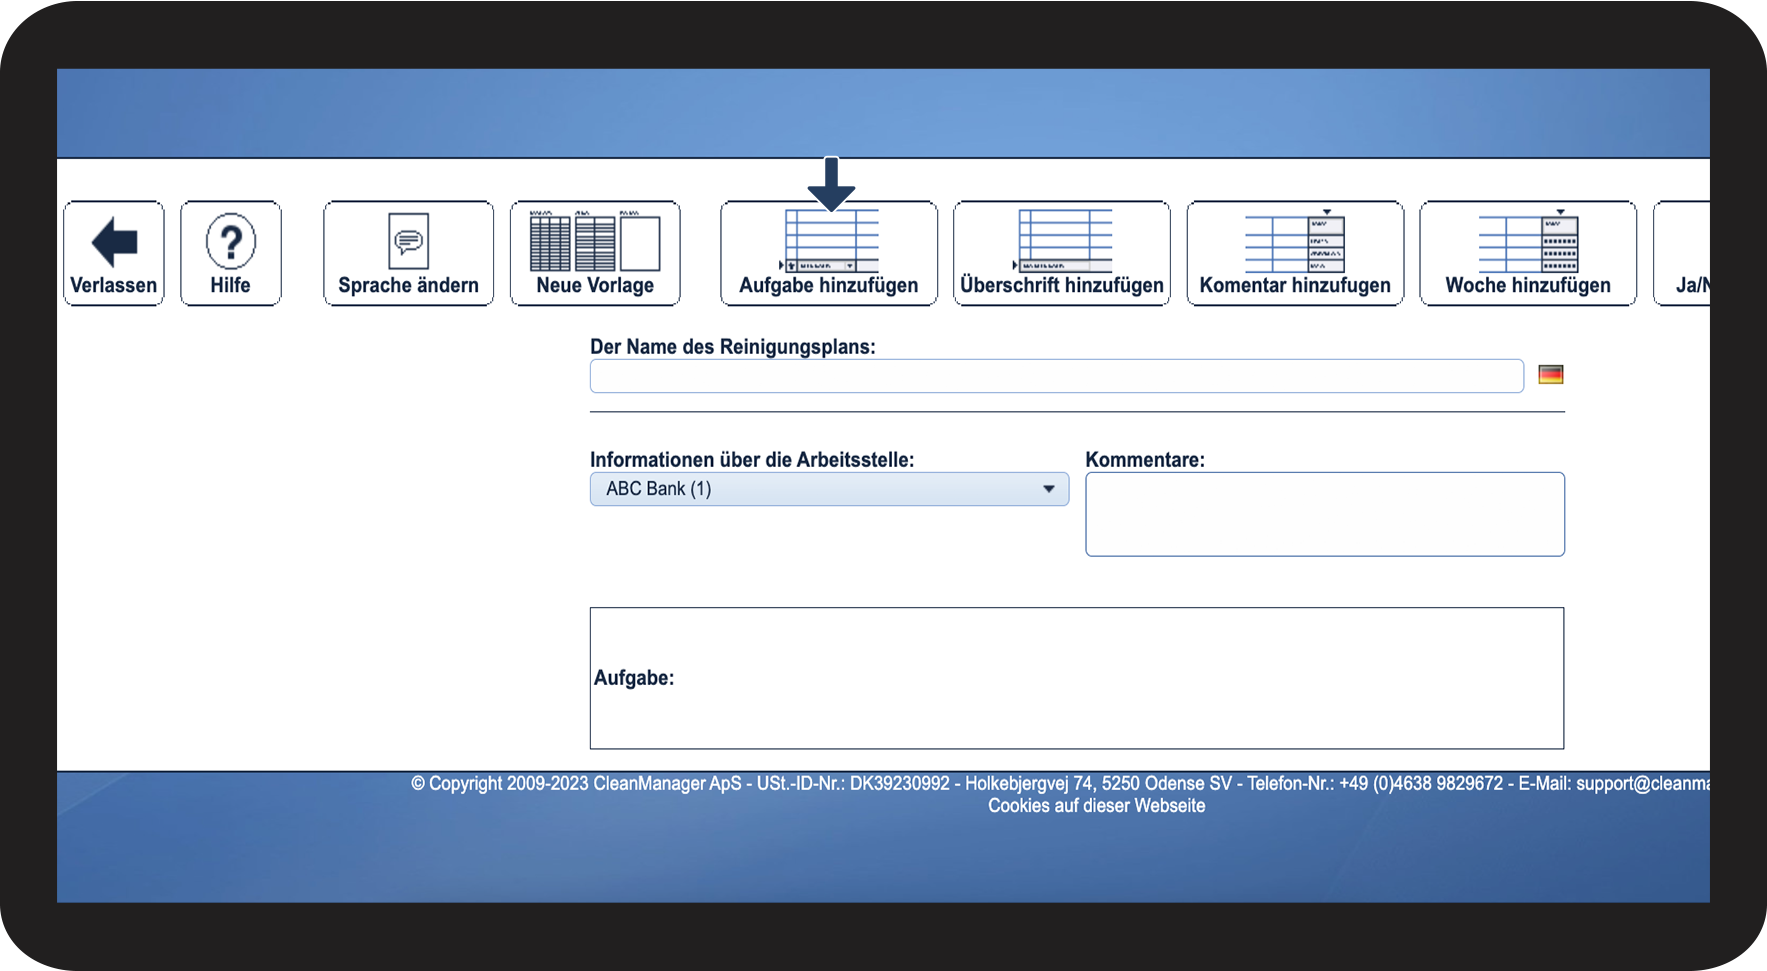Click in the Aufgabe box

tap(1076, 678)
